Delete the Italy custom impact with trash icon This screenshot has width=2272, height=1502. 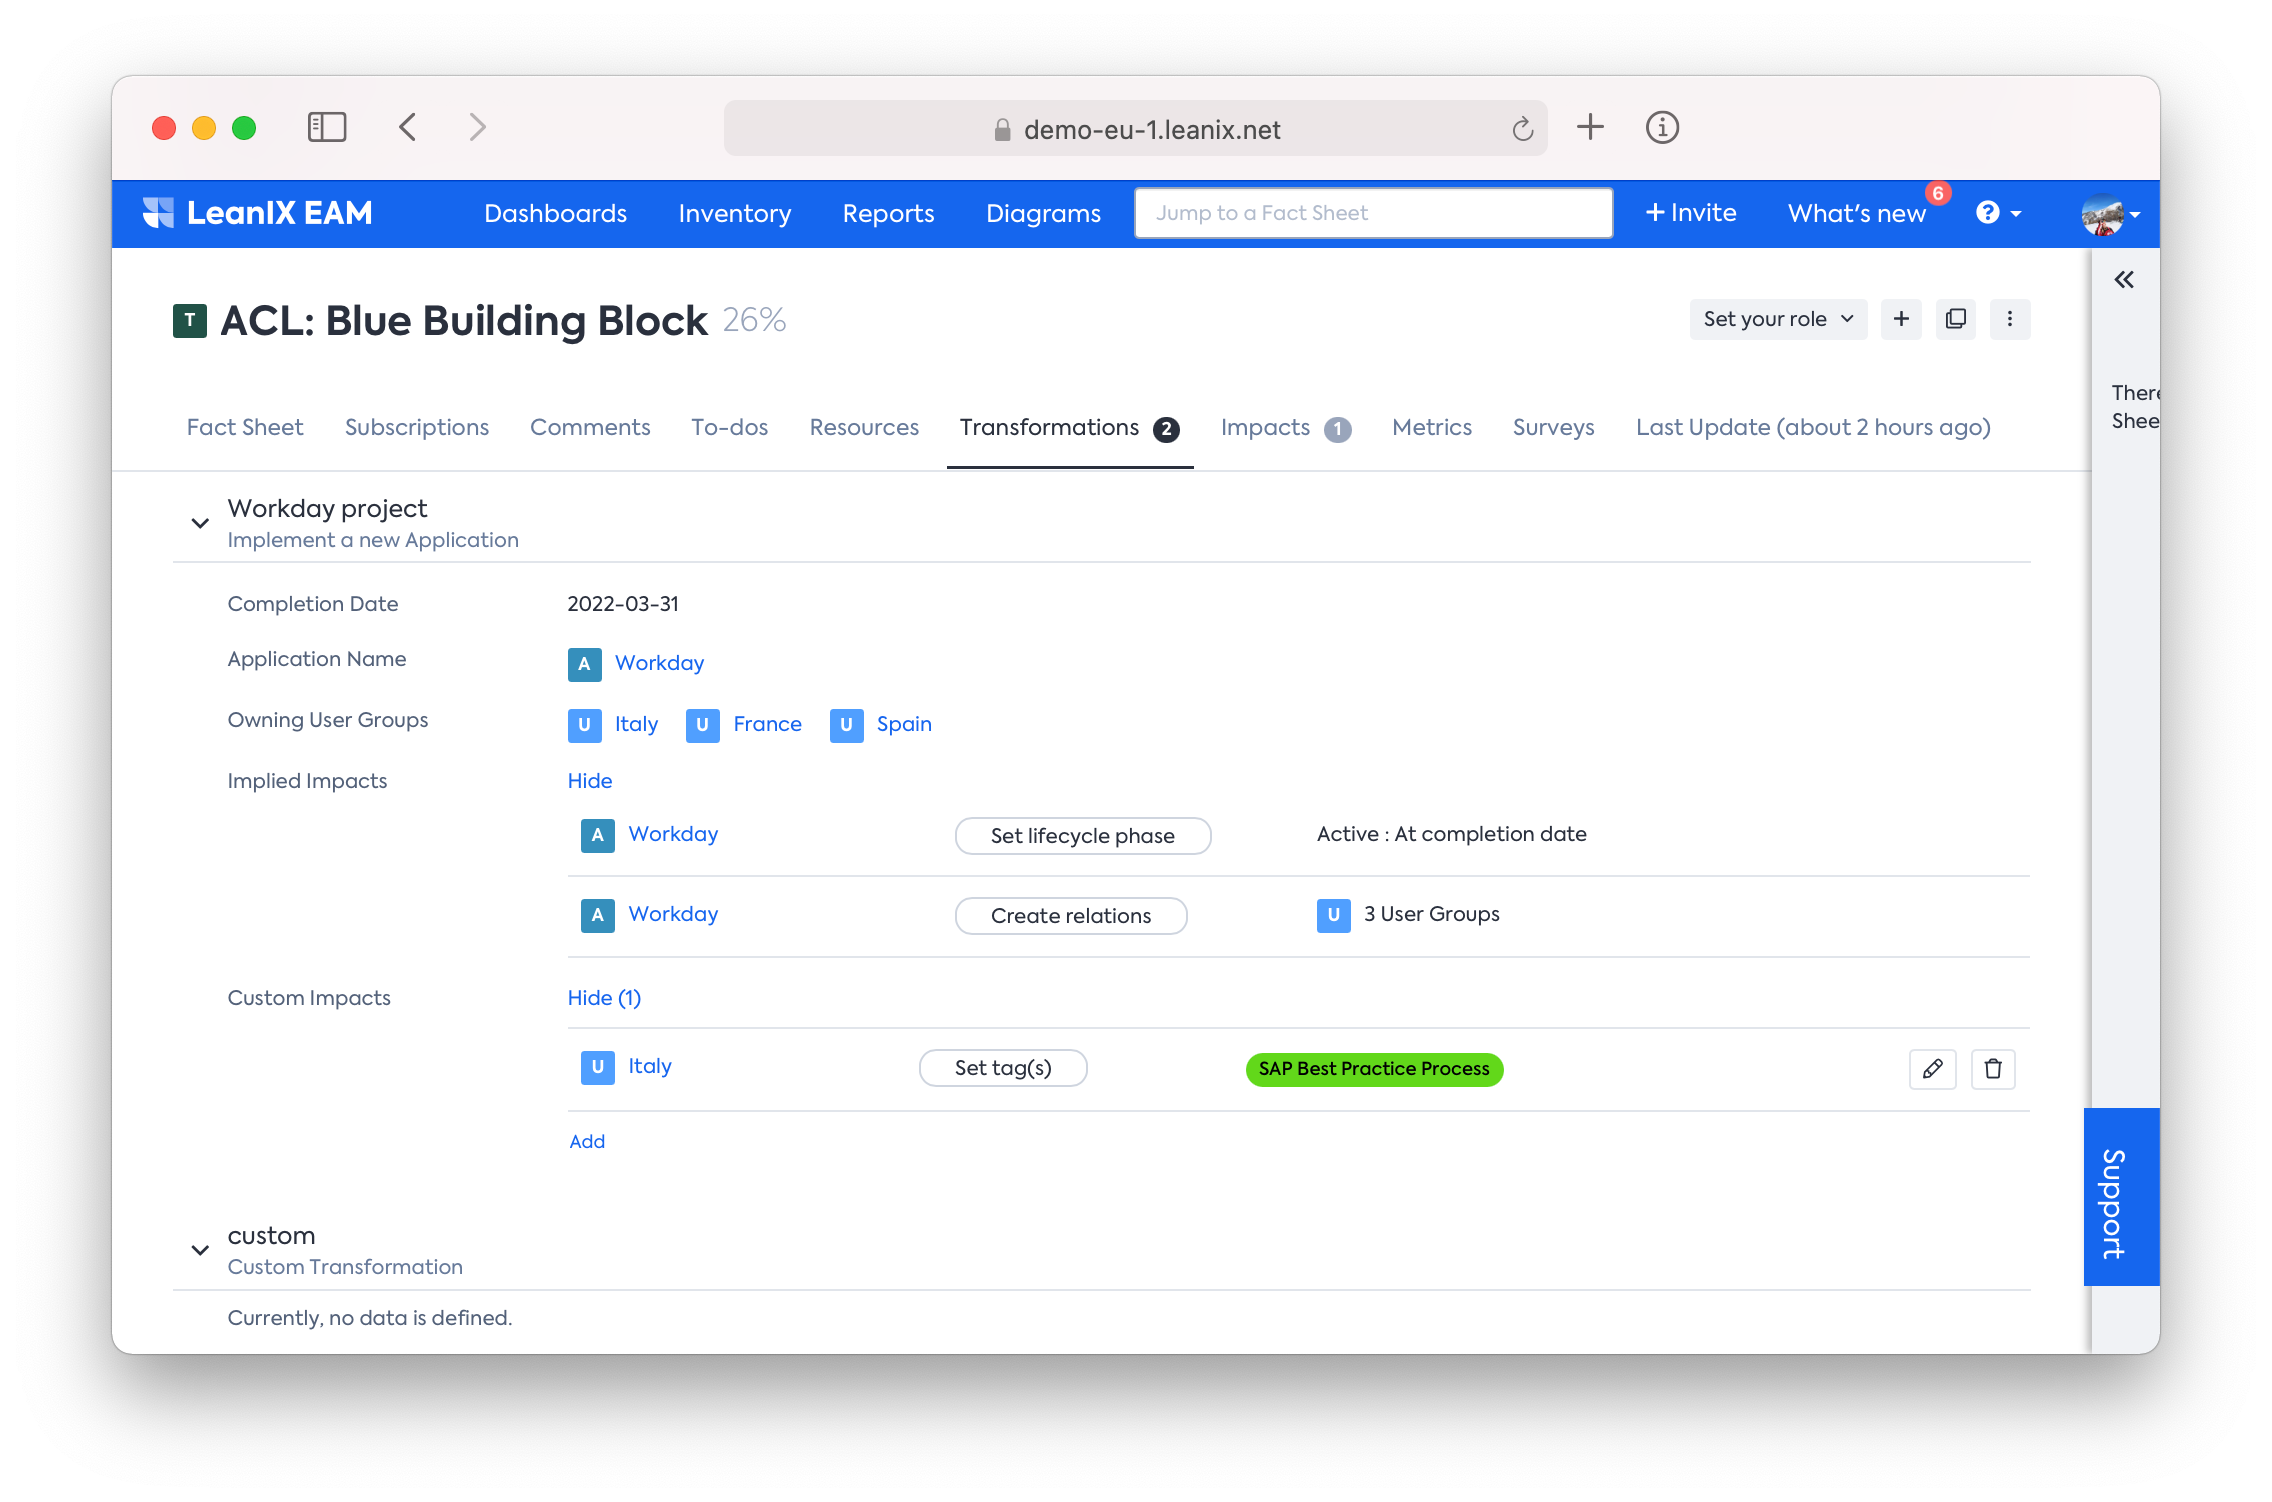(x=1993, y=1069)
